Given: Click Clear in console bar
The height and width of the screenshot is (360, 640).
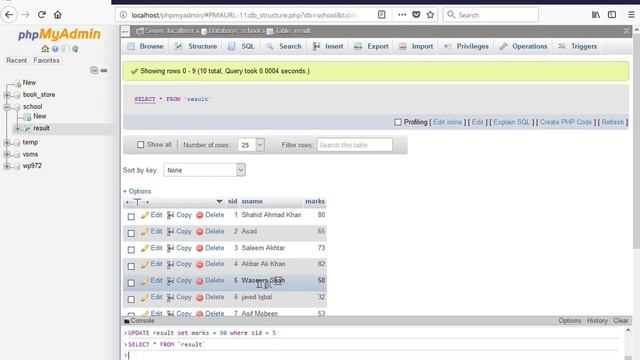Looking at the screenshot, I should [620, 321].
